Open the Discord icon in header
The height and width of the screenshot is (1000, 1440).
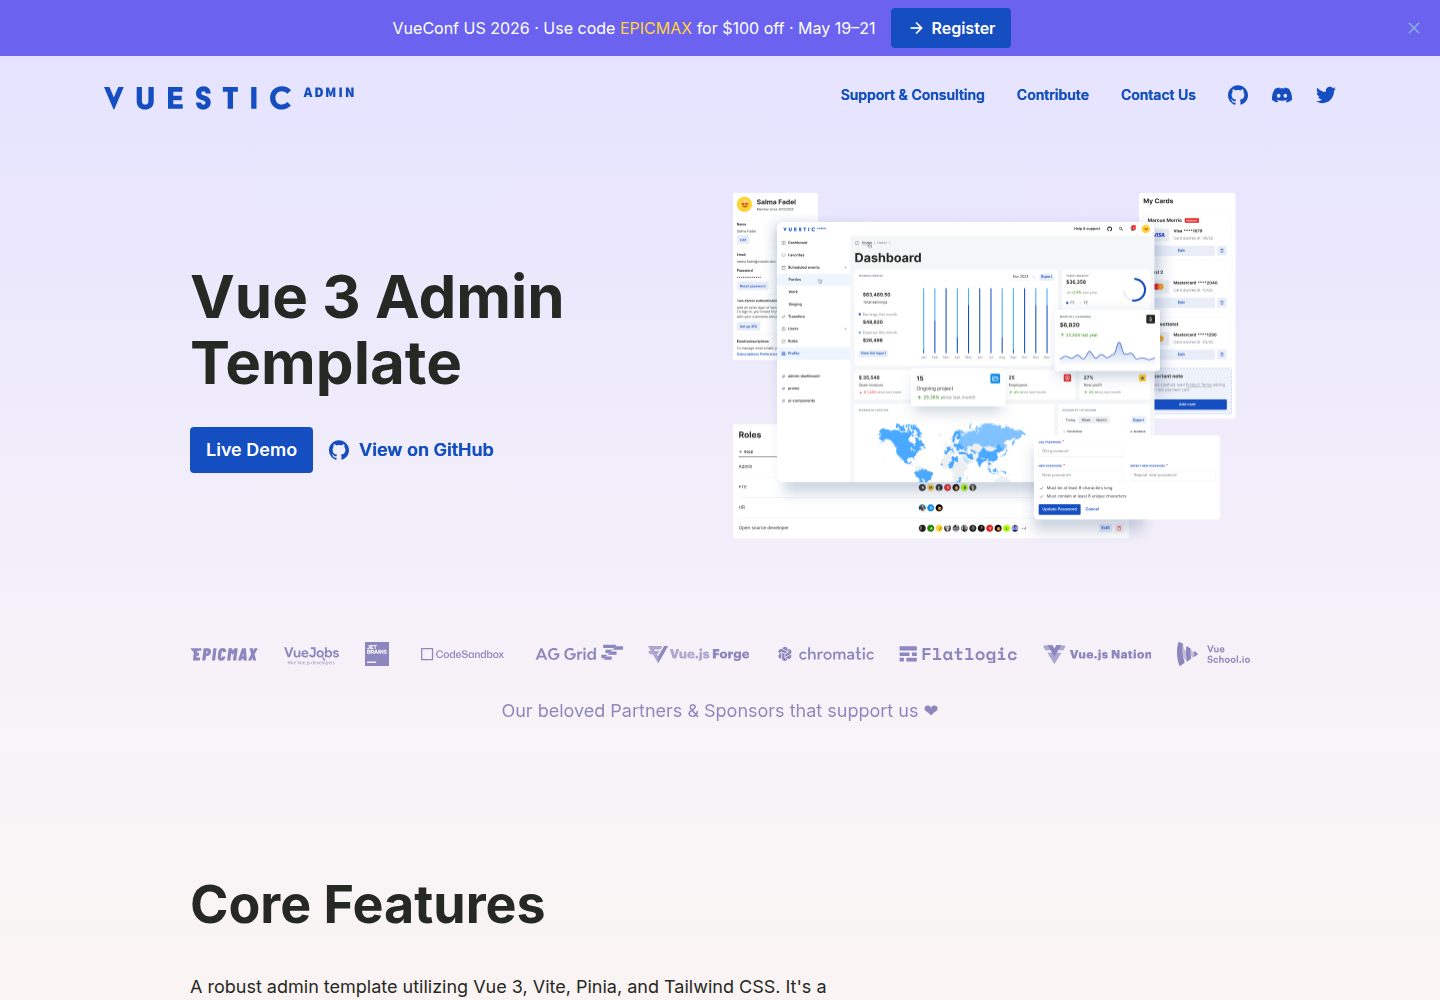pos(1282,95)
